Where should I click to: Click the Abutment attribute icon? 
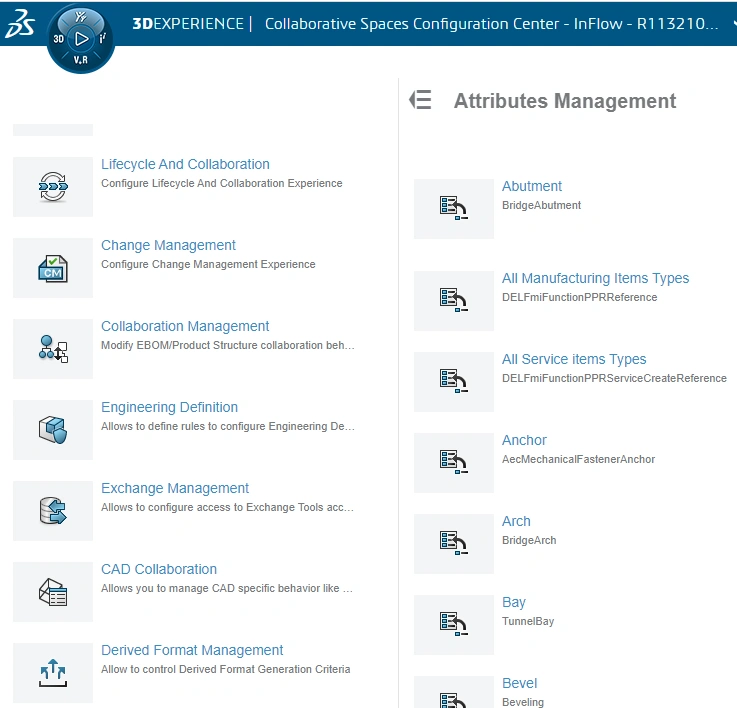454,209
